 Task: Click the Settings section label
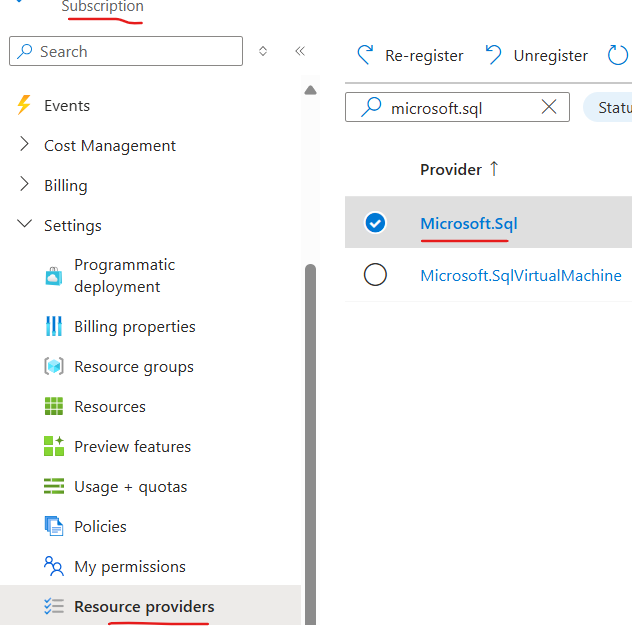point(73,226)
